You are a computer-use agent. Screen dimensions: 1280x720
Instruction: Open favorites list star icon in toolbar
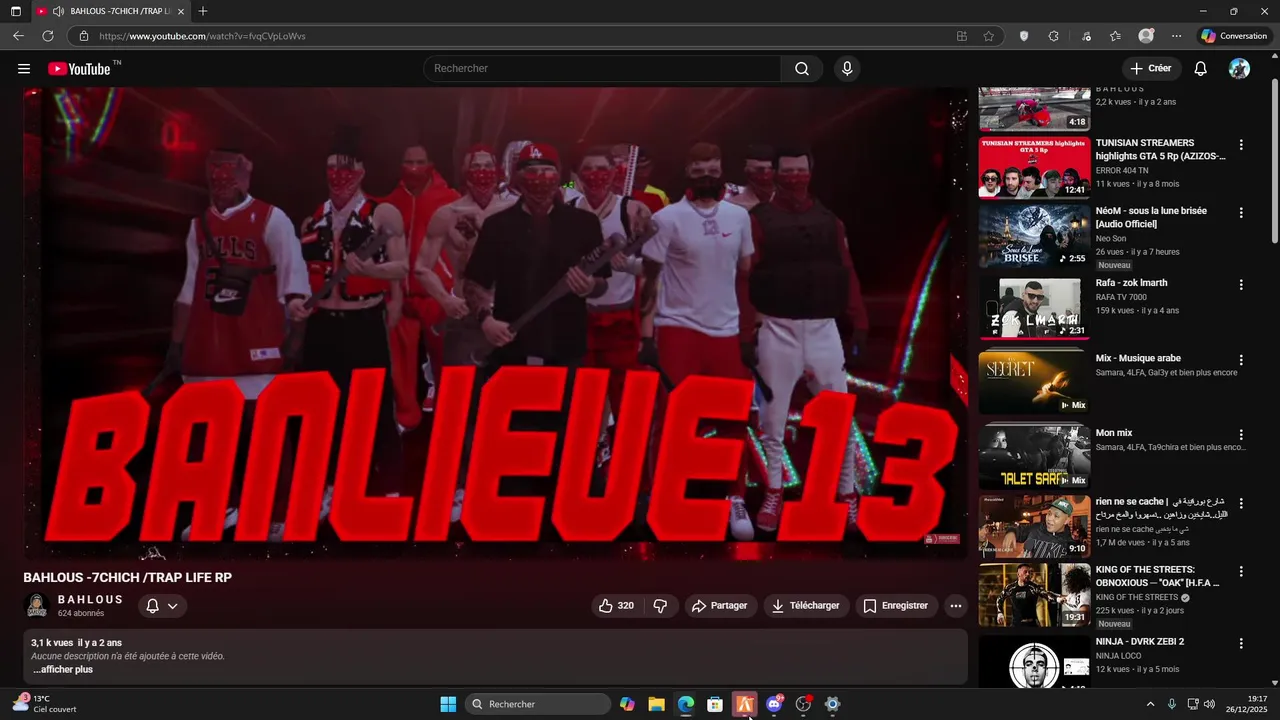pos(1115,36)
